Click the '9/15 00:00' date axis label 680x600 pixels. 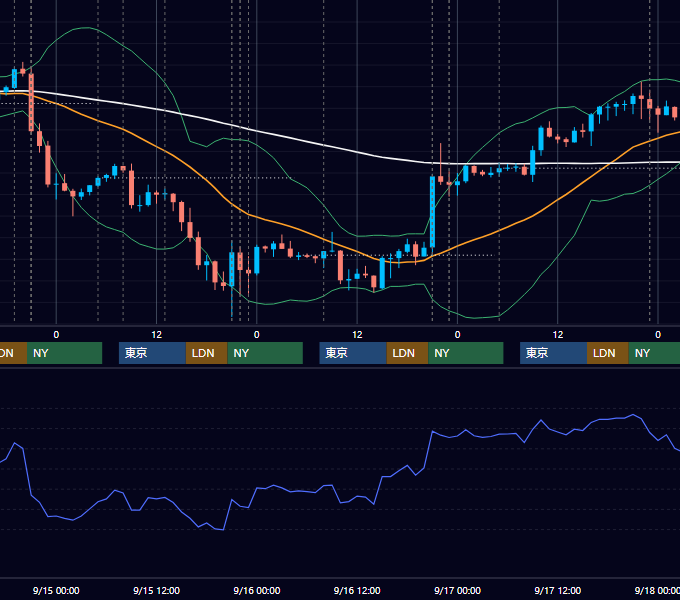tap(56, 590)
